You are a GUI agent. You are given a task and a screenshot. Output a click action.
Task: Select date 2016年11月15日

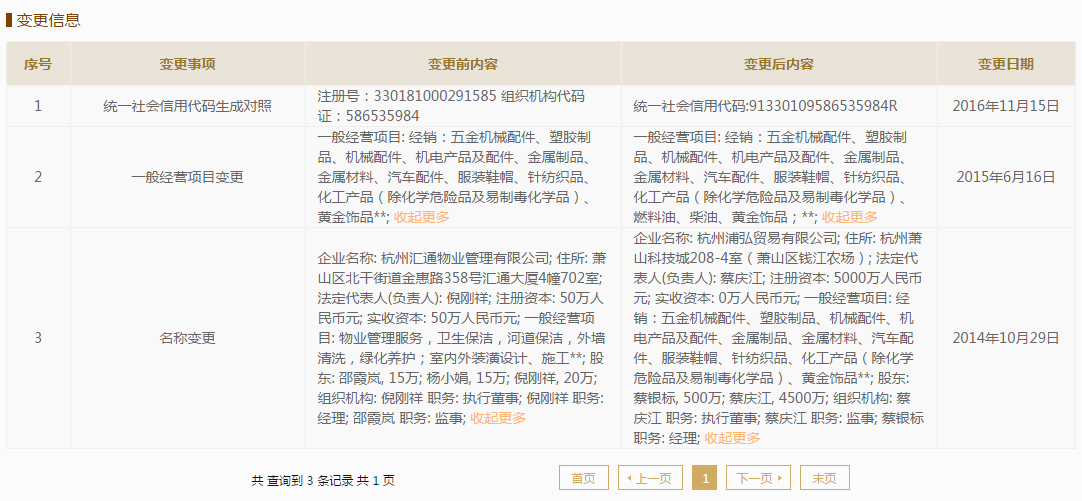[x=1005, y=106]
